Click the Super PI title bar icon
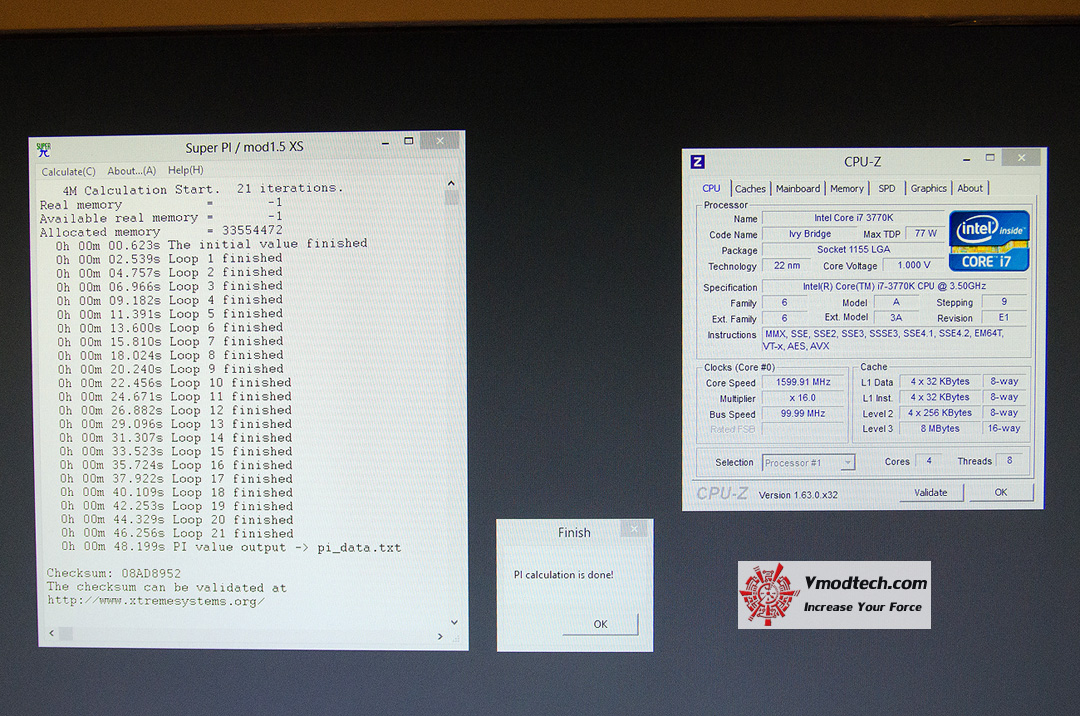1080x716 pixels. tap(44, 149)
